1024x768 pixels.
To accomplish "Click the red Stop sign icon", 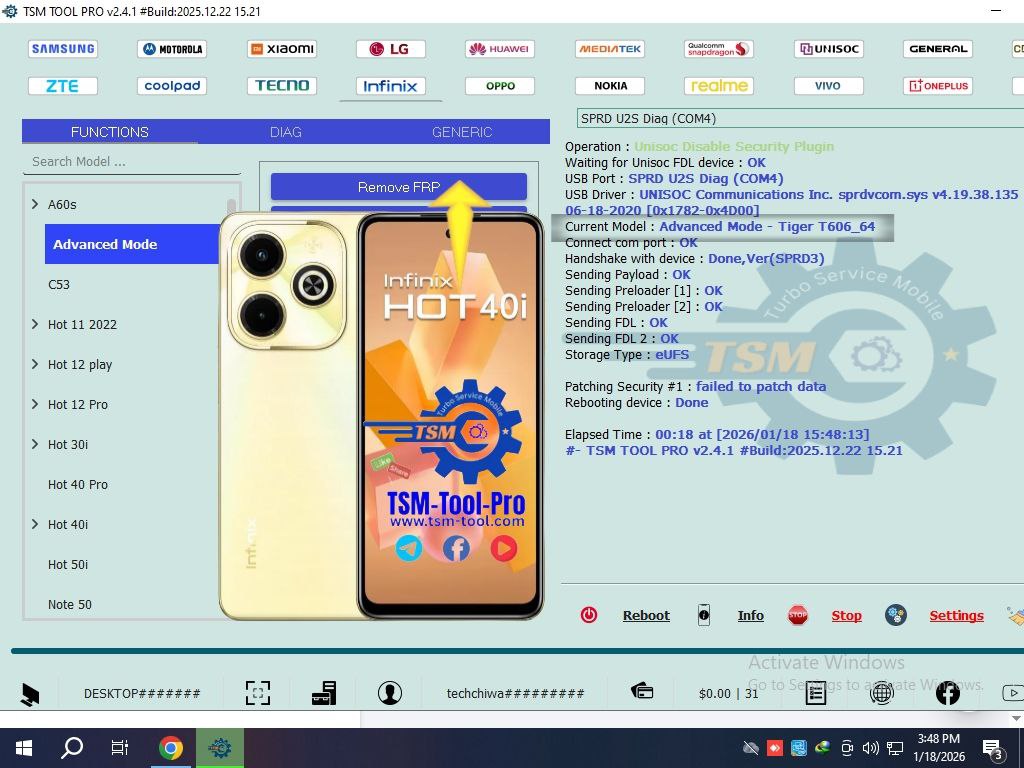I will pyautogui.click(x=797, y=615).
